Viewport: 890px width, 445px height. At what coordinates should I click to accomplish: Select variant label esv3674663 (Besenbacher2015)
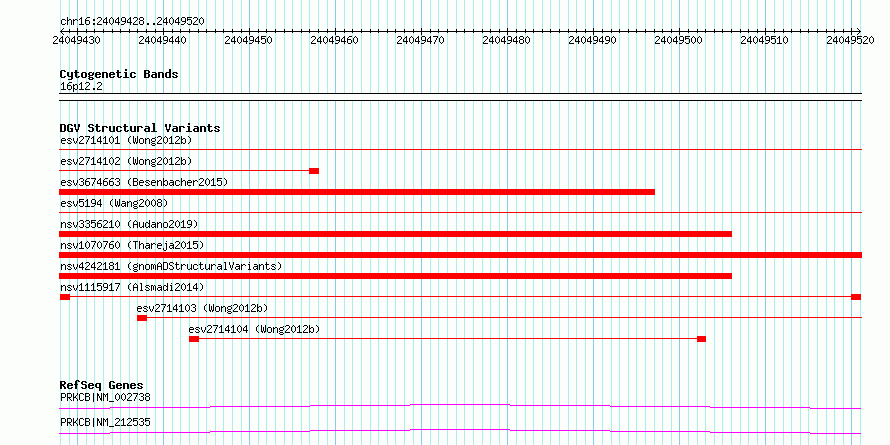[144, 182]
